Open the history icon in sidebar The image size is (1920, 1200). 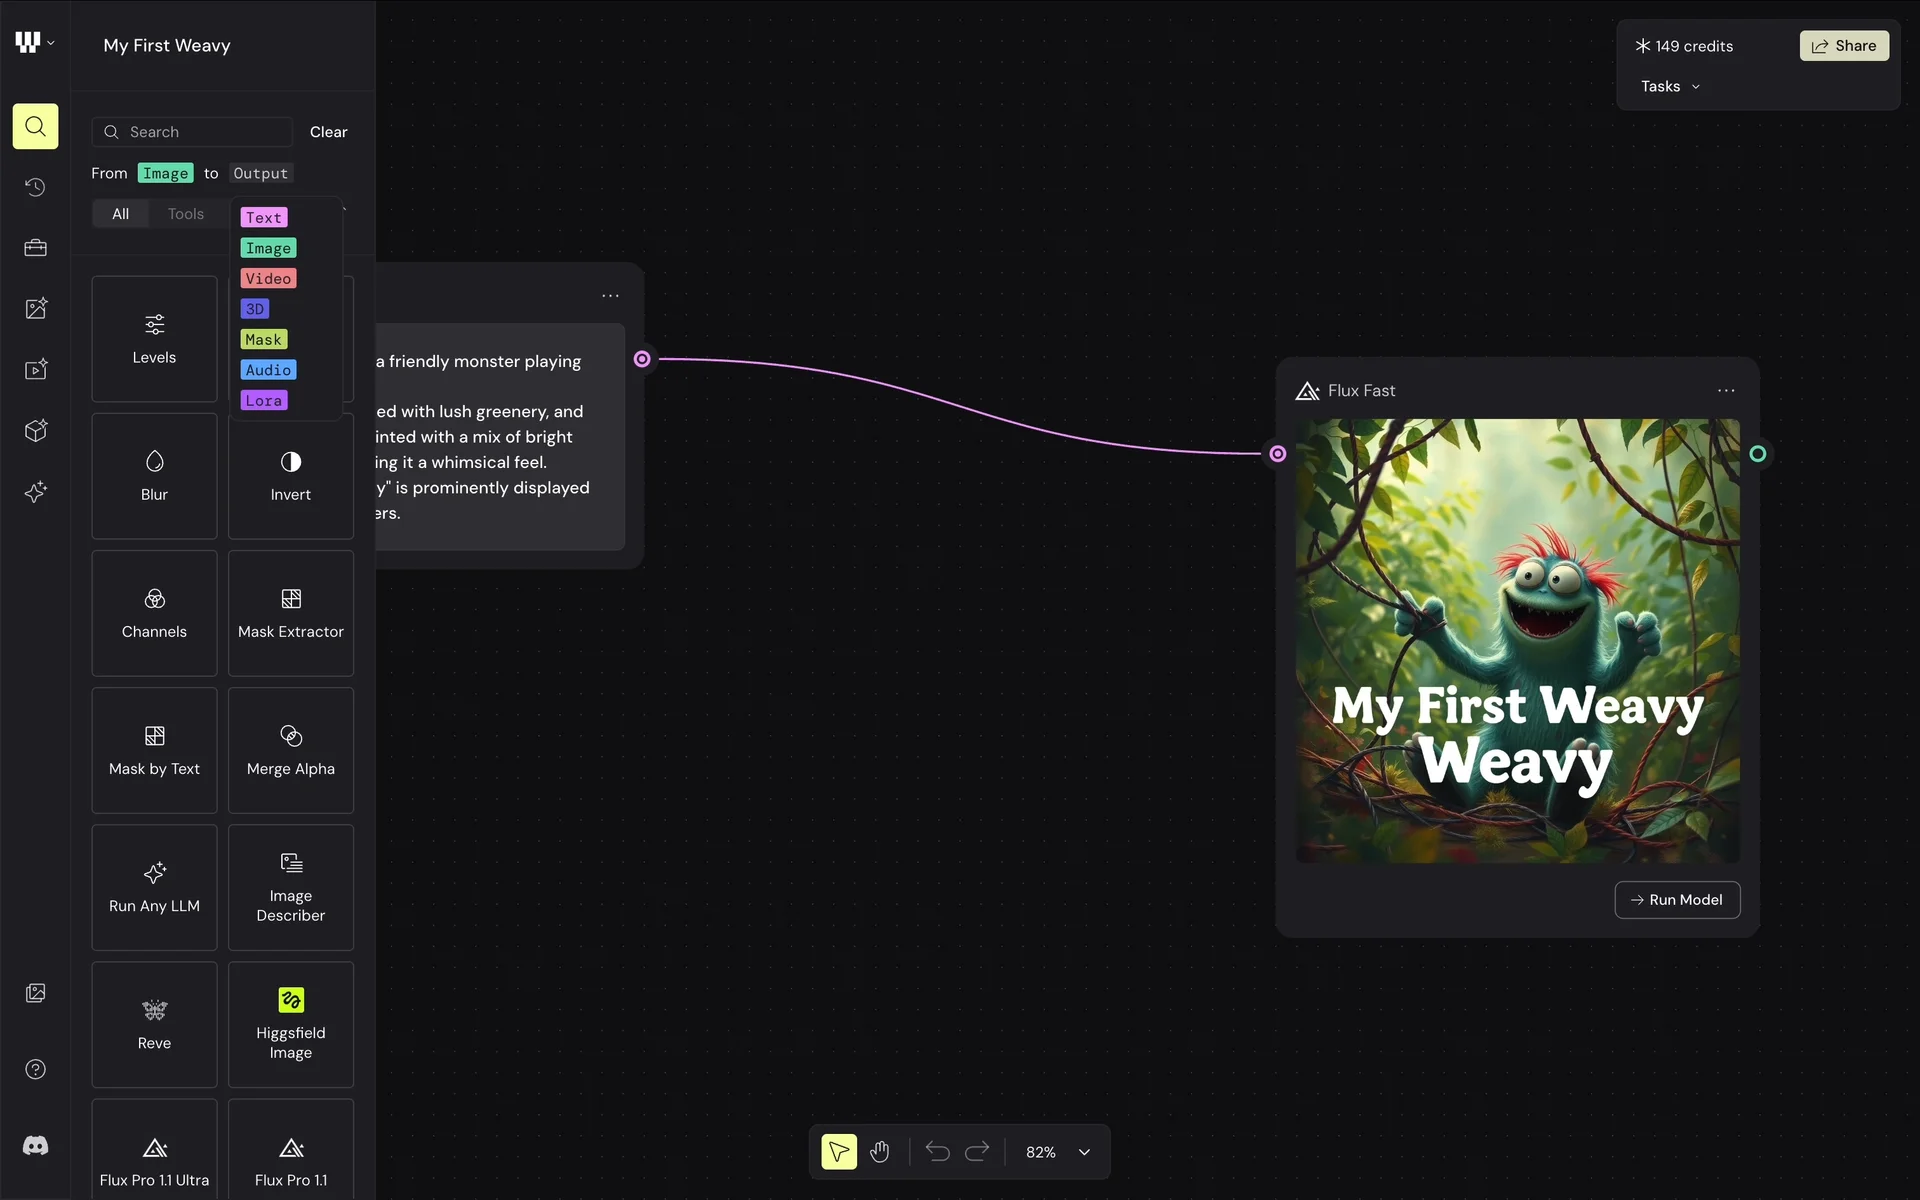click(35, 187)
